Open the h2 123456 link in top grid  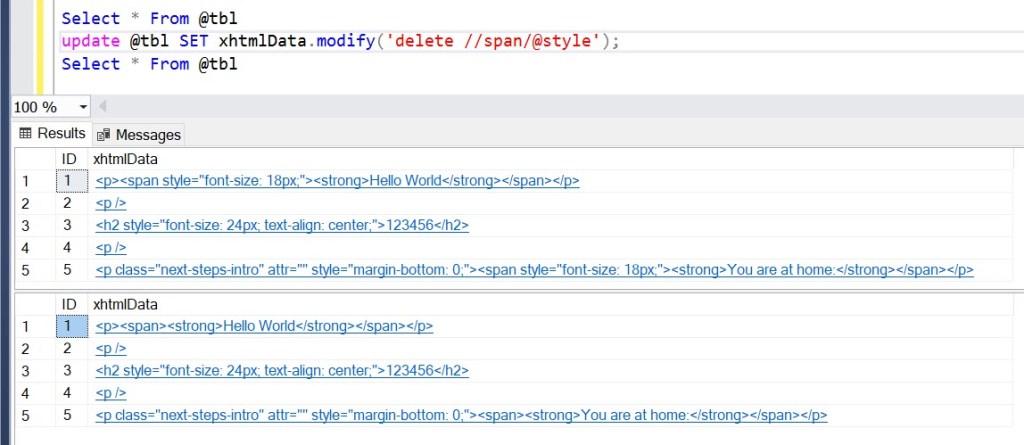tap(282, 225)
